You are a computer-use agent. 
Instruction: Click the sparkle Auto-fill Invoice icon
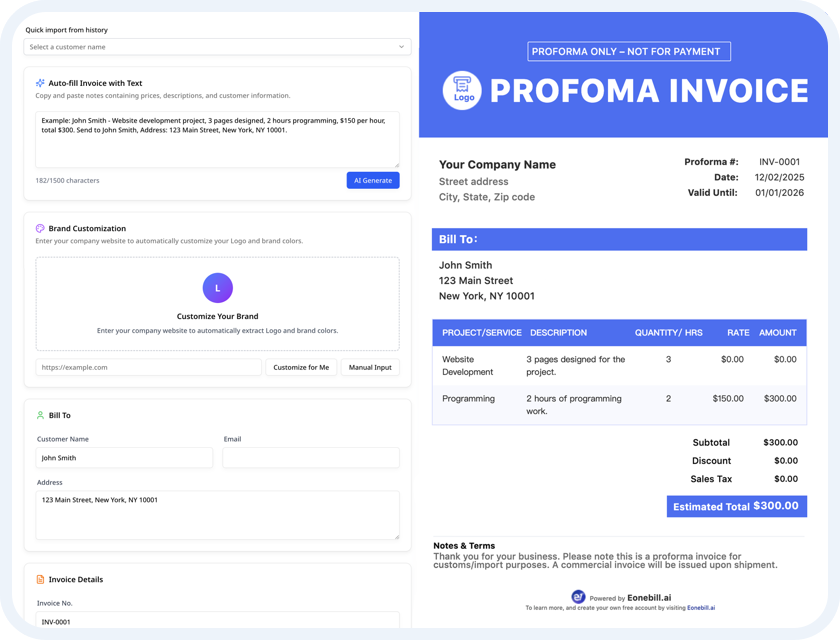40,83
